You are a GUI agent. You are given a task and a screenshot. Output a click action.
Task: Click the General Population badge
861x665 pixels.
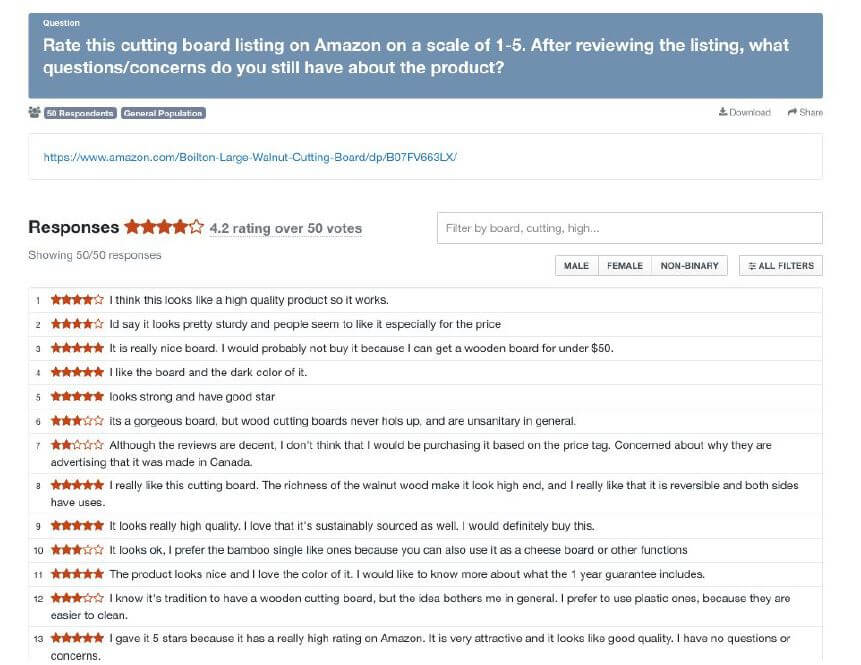tap(163, 114)
